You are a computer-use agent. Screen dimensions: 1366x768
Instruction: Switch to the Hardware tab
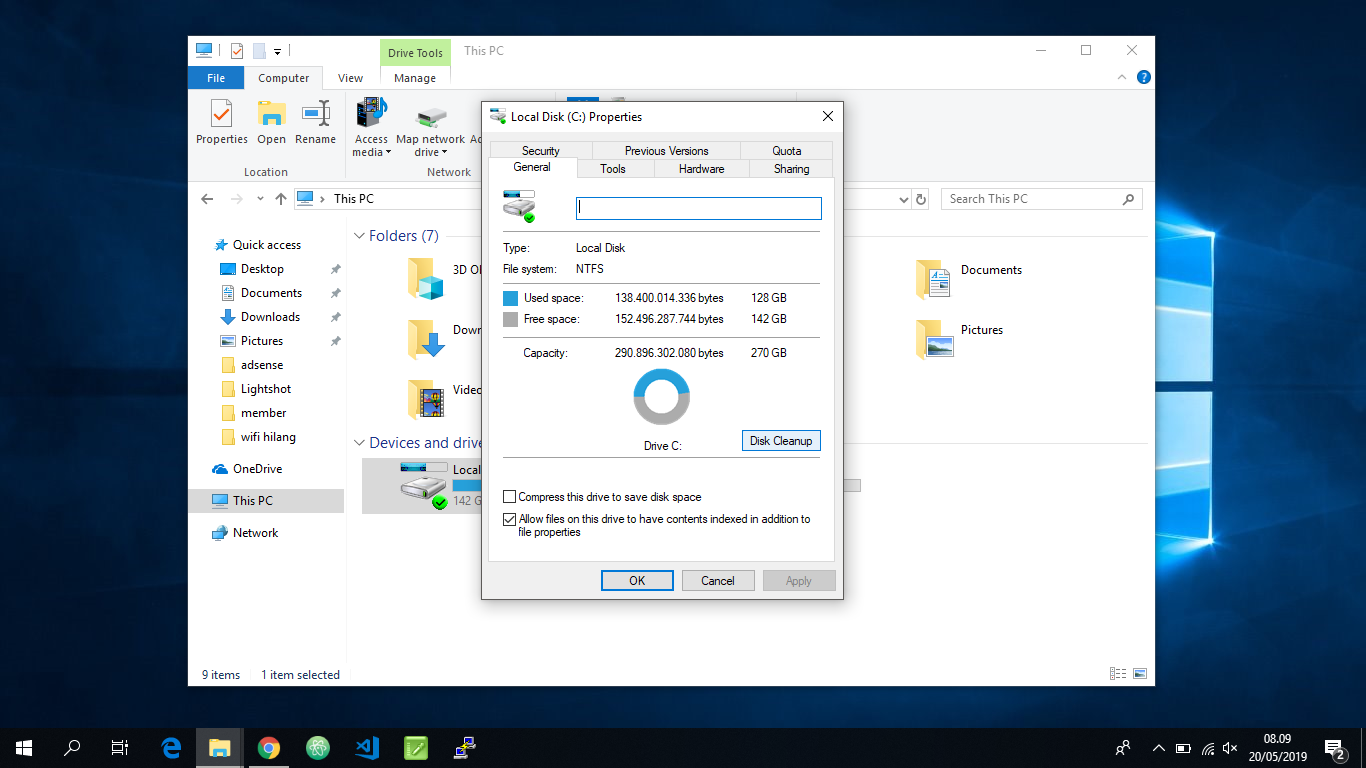(701, 169)
